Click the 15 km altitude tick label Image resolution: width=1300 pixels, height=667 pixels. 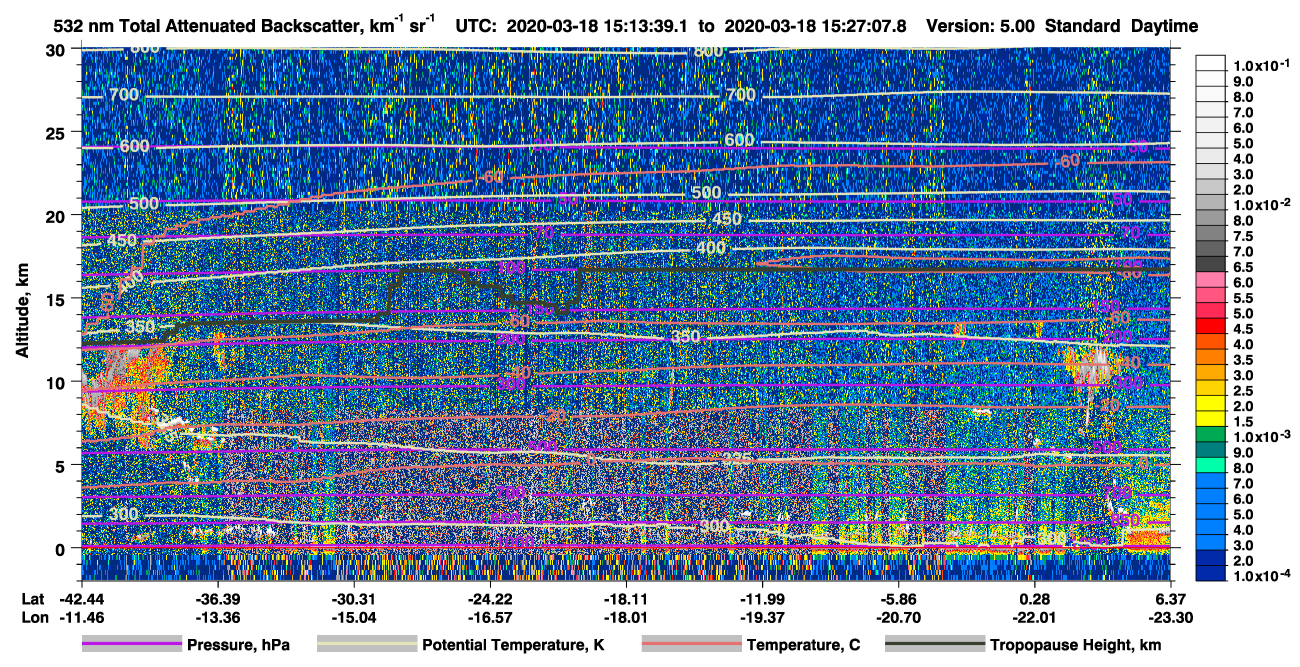point(58,299)
